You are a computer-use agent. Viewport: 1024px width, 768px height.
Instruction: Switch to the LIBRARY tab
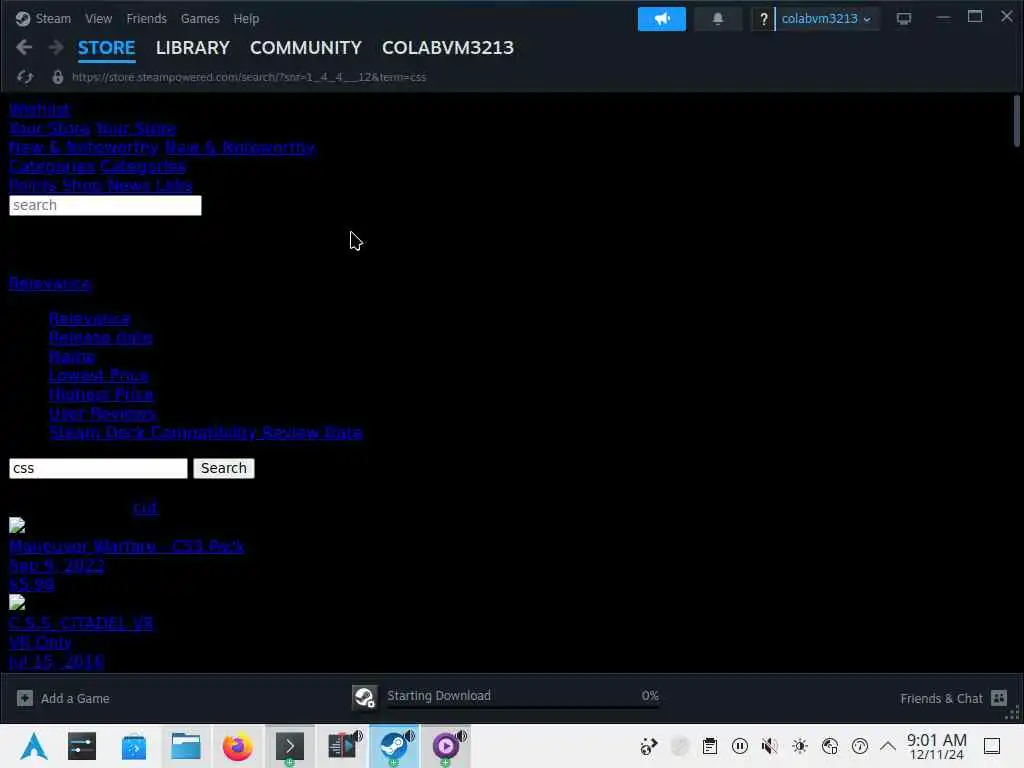[193, 48]
